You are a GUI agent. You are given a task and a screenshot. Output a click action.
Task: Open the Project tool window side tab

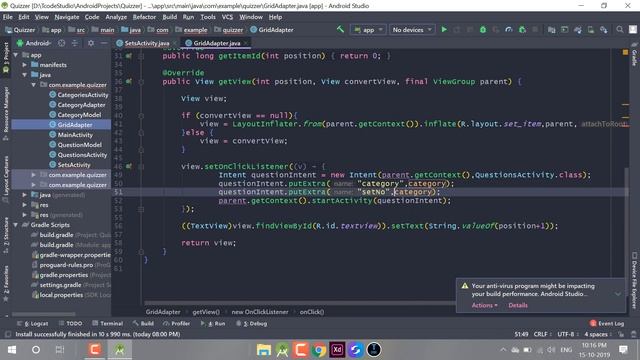click(x=6, y=57)
